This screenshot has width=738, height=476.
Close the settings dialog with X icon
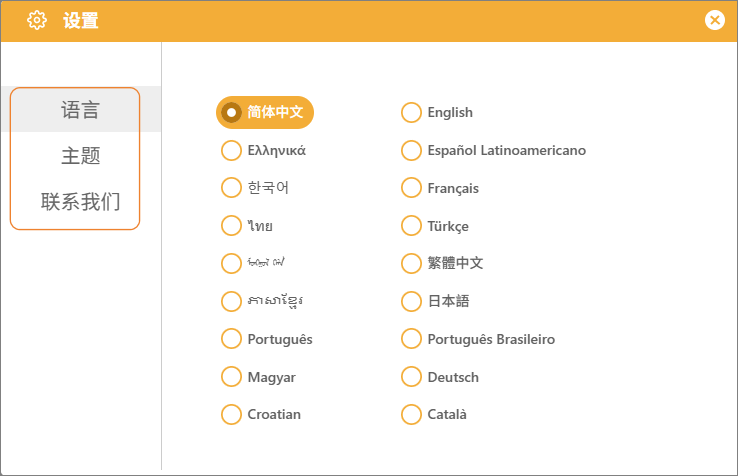click(714, 20)
